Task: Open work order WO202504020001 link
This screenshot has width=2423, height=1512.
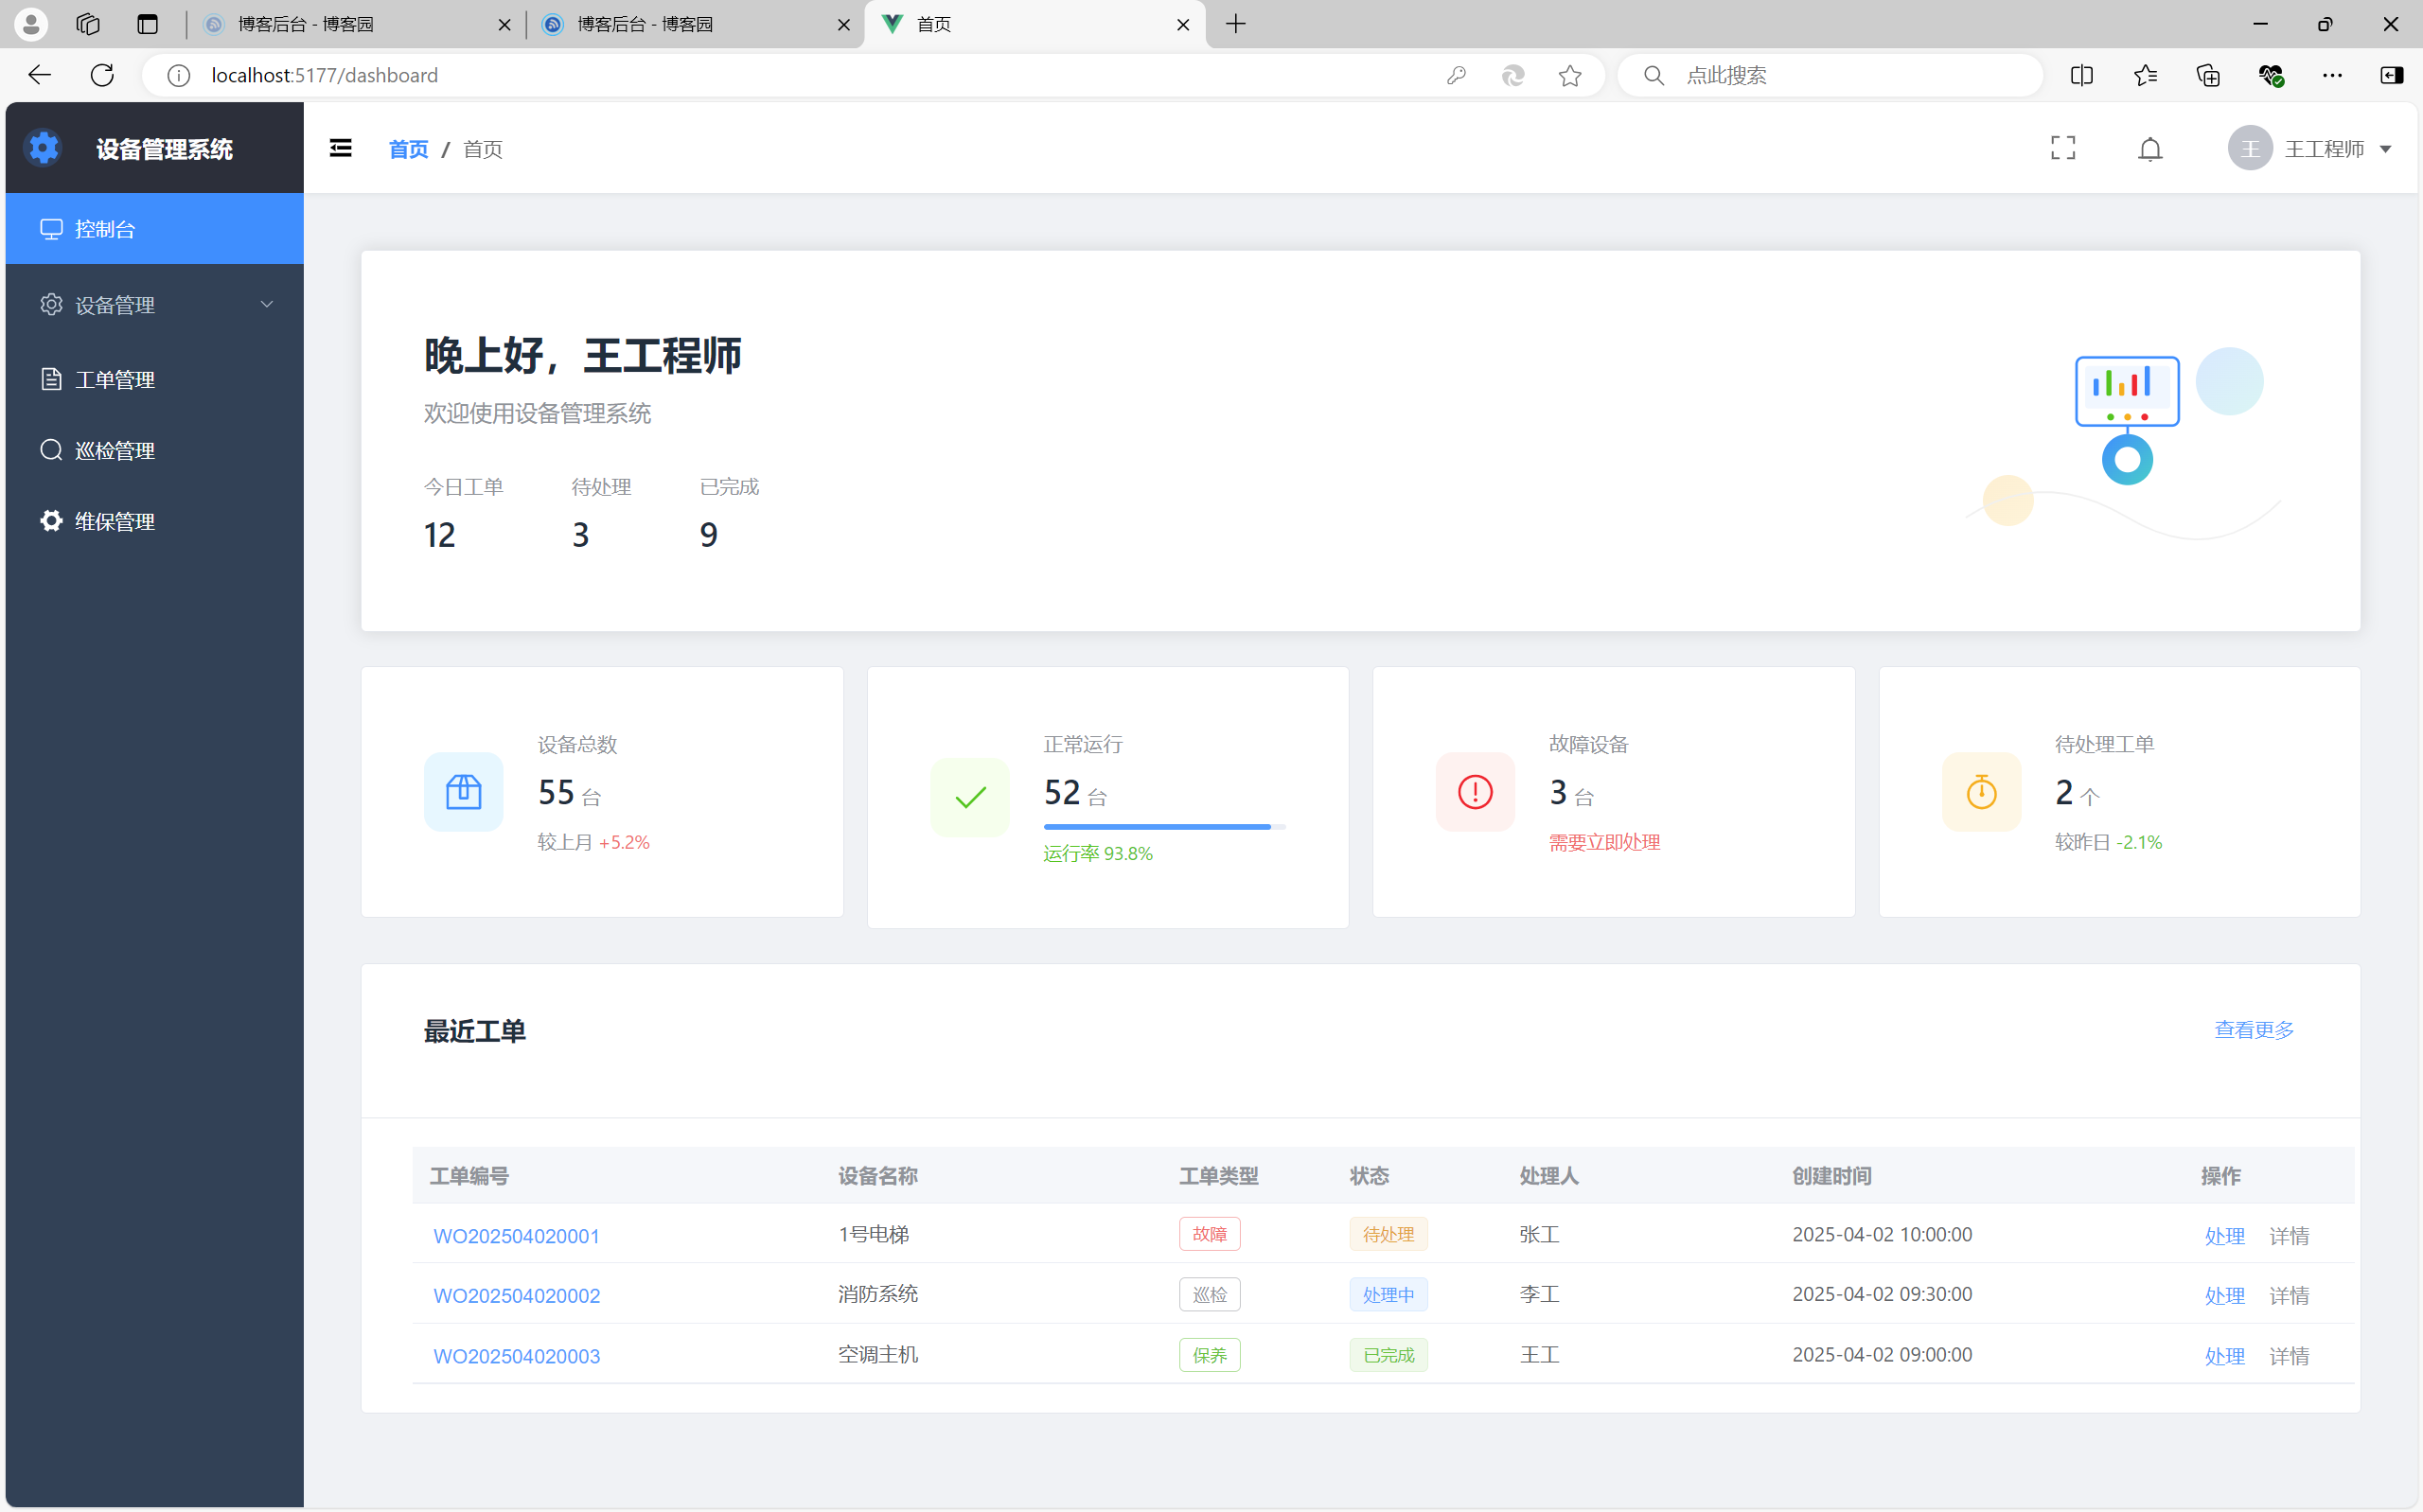Action: pos(516,1235)
